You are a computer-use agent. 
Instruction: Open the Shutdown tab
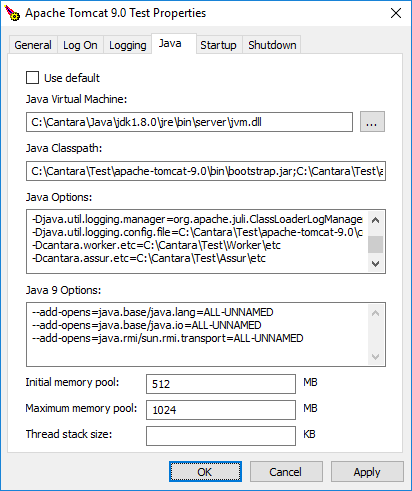coord(272,45)
